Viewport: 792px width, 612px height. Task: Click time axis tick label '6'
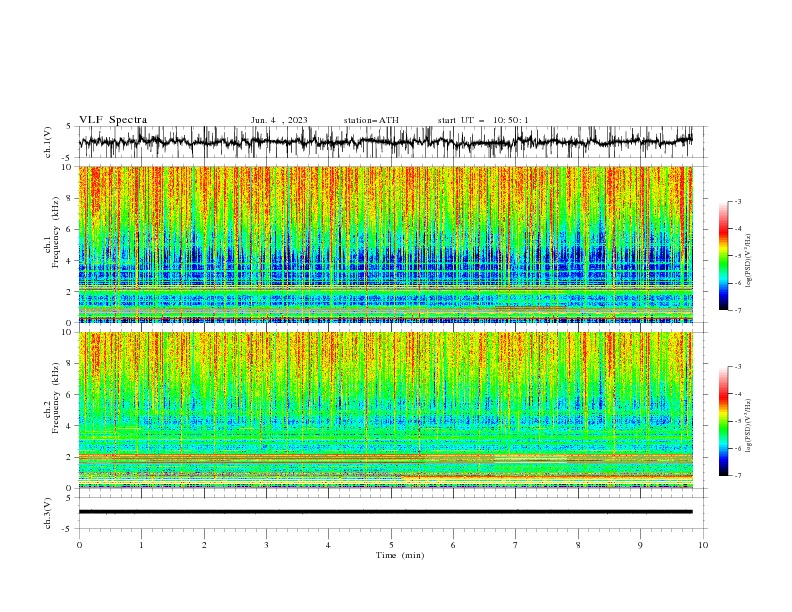453,545
